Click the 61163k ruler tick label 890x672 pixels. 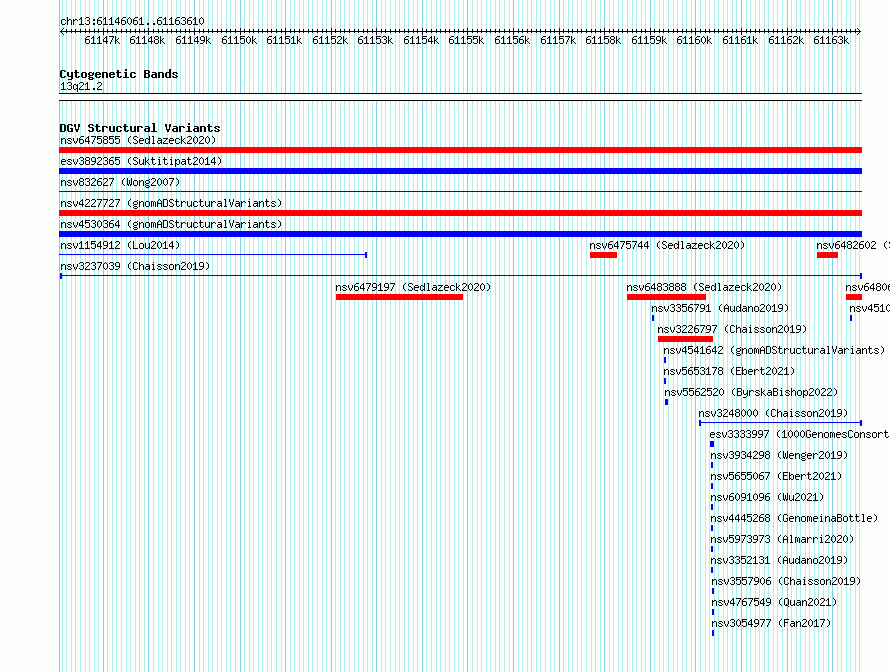click(x=831, y=40)
